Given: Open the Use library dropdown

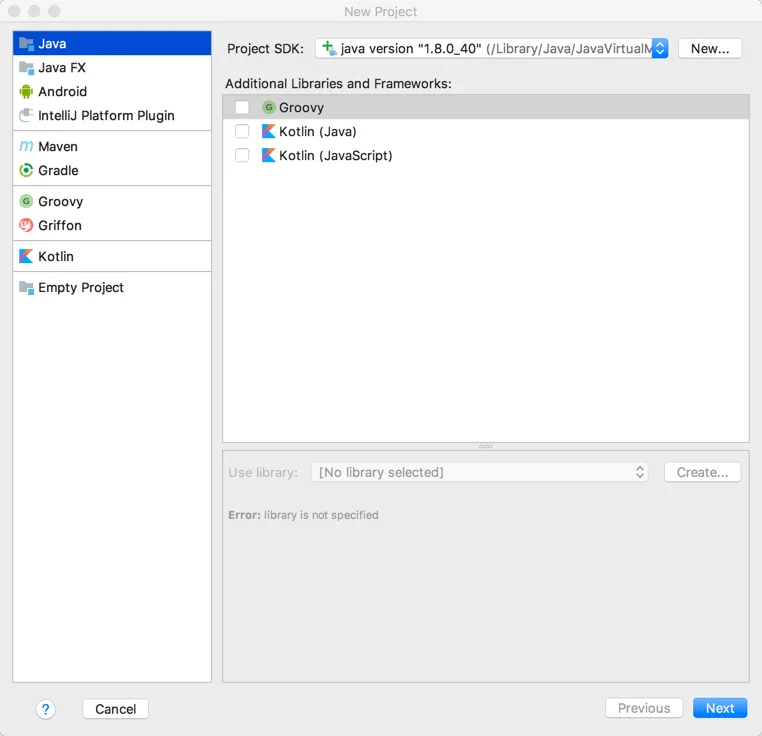Looking at the screenshot, I should 479,472.
